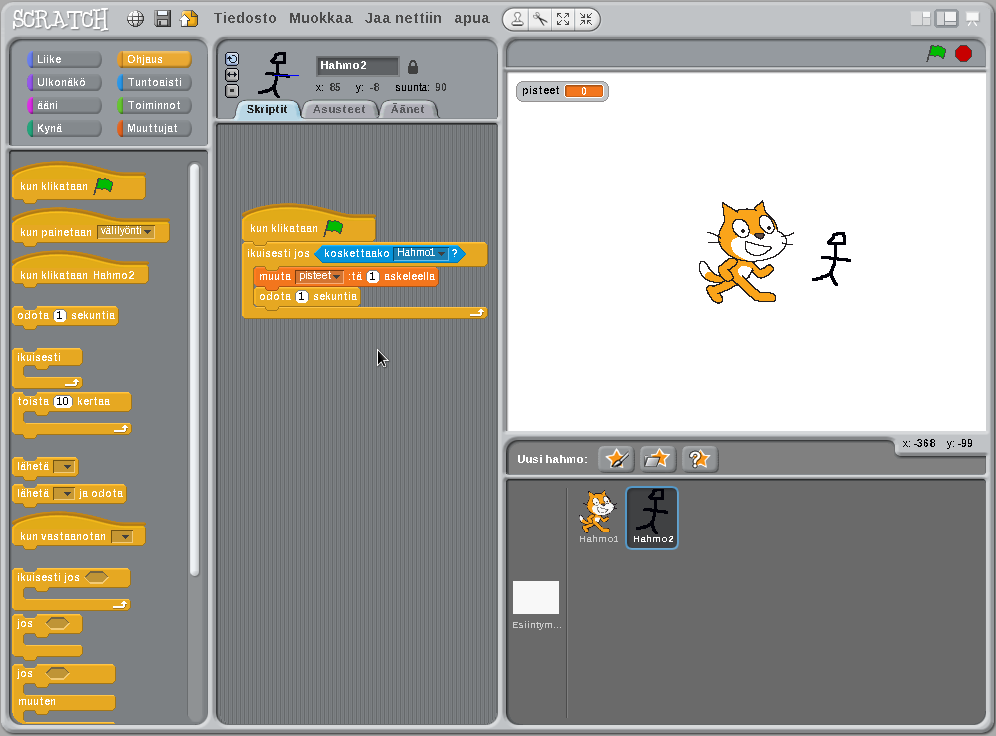Click the pisteet variable monitor on stage
This screenshot has height=736, width=996.
click(562, 91)
